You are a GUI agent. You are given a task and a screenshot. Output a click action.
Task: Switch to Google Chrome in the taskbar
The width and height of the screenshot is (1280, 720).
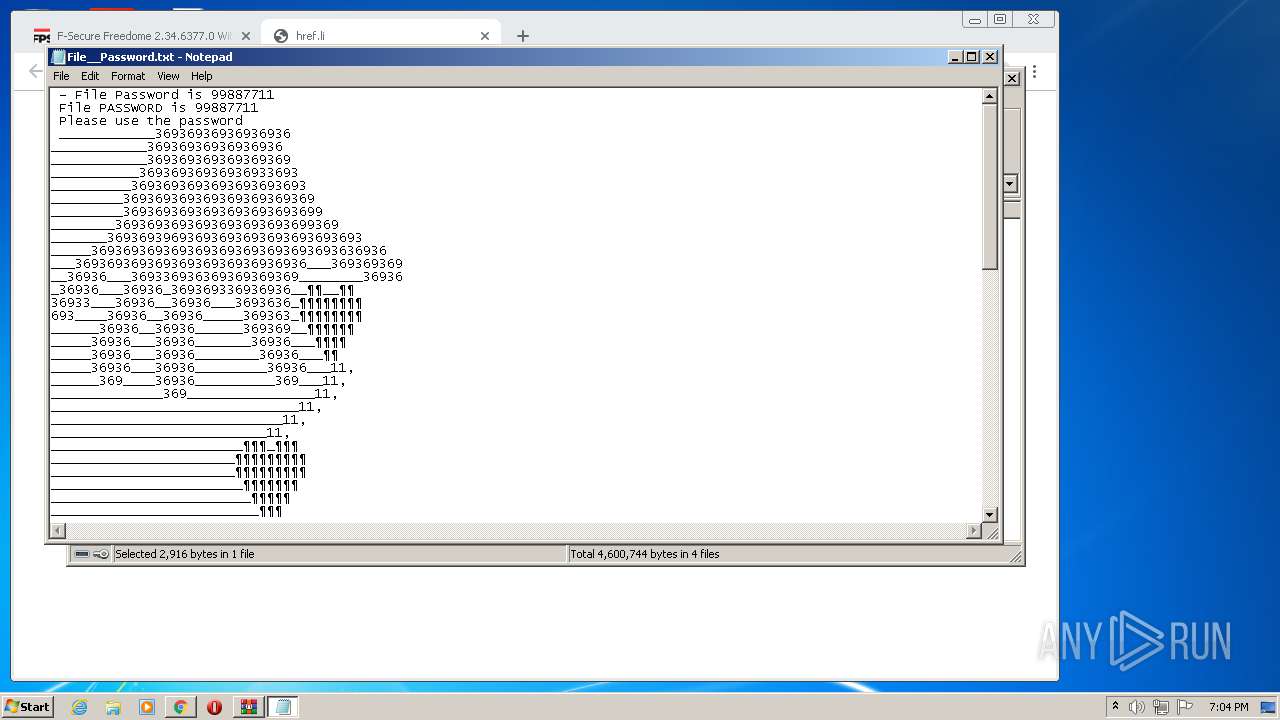[180, 707]
